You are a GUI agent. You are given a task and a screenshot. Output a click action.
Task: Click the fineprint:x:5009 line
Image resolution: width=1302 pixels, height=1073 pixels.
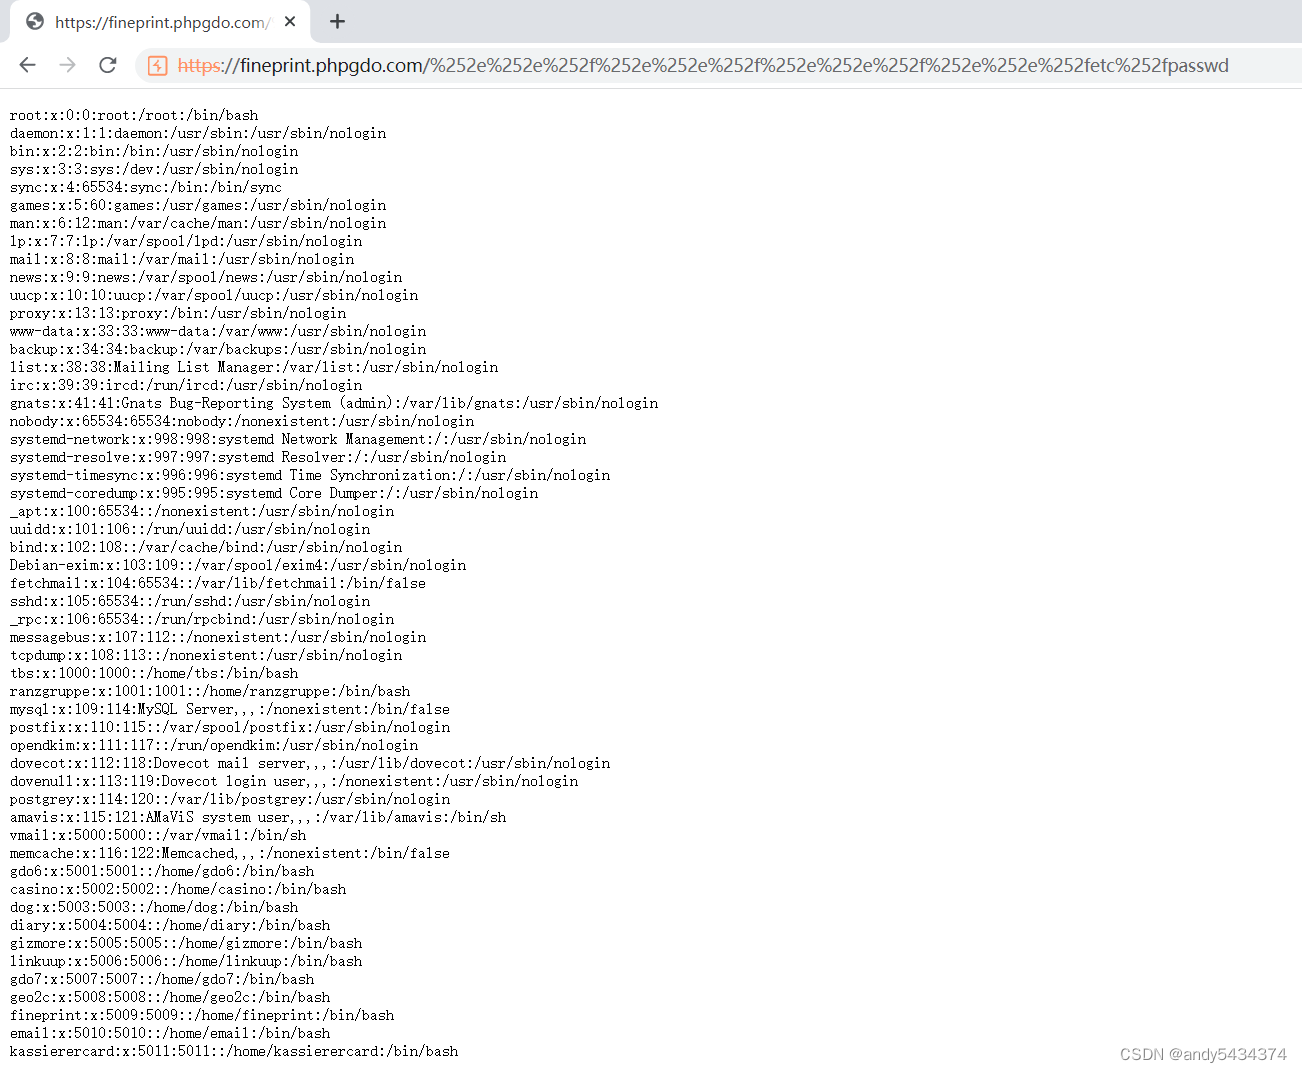point(202,1015)
